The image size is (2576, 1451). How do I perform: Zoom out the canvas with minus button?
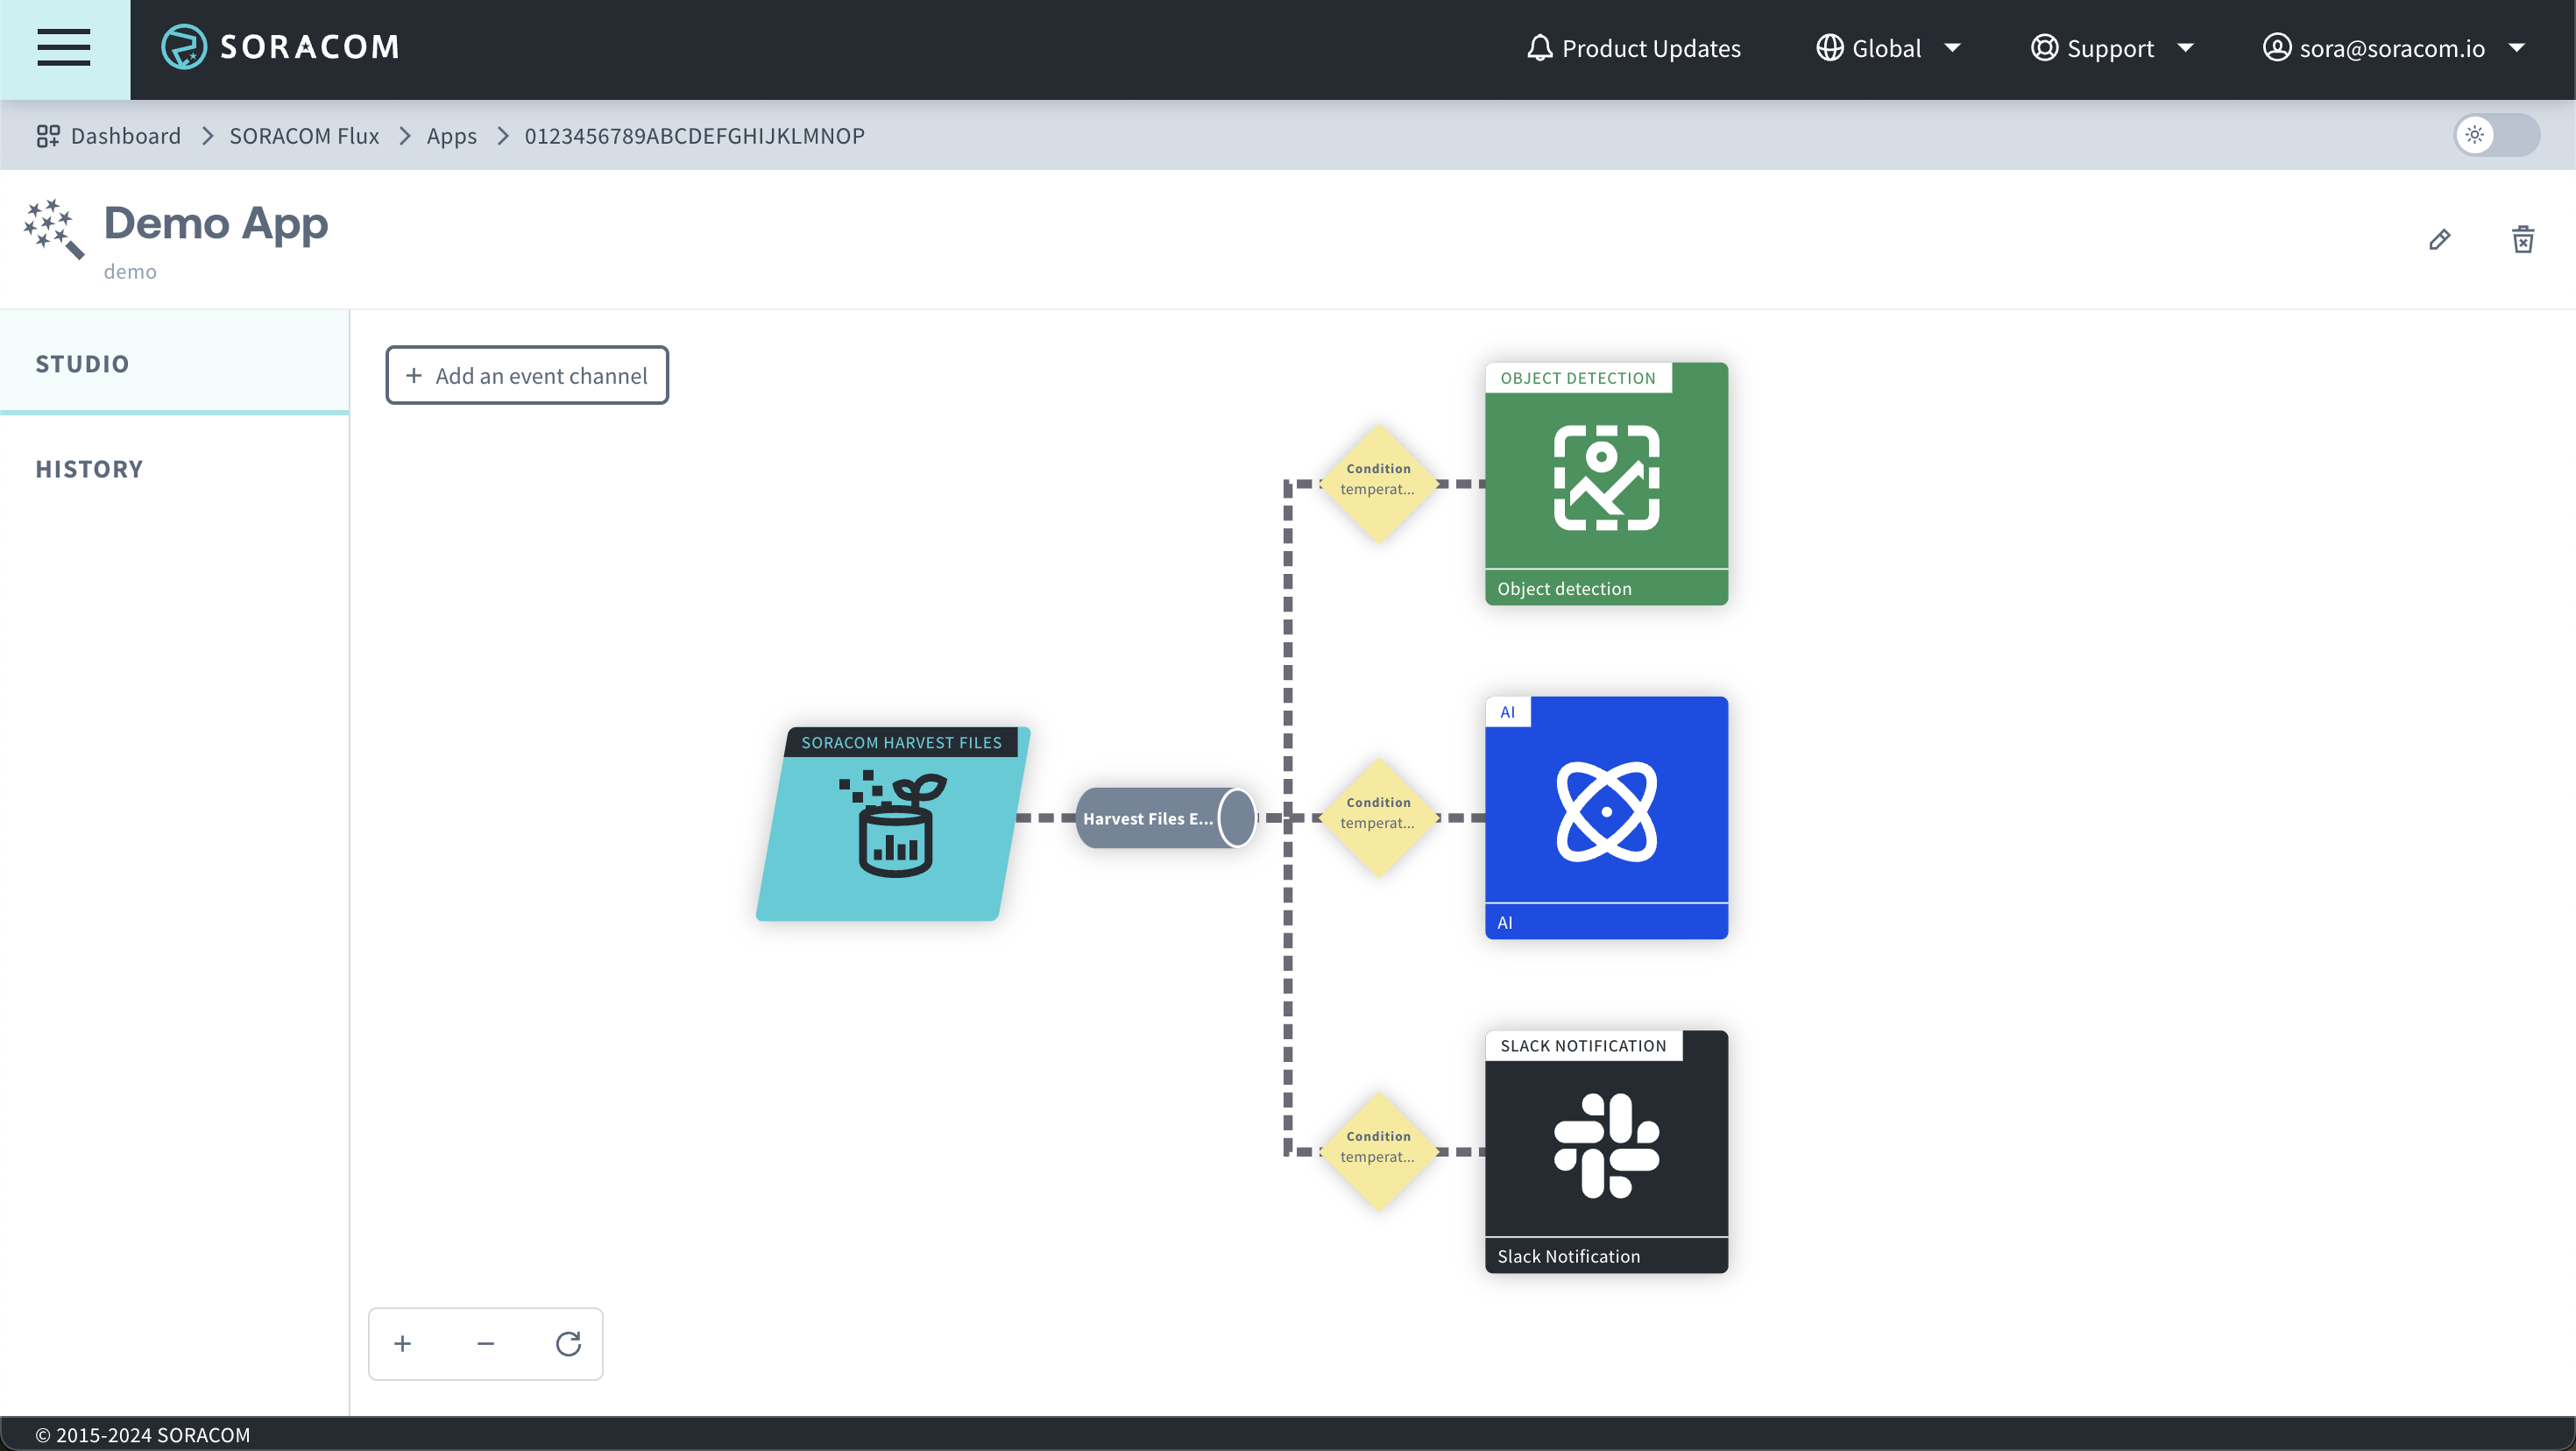coord(485,1343)
